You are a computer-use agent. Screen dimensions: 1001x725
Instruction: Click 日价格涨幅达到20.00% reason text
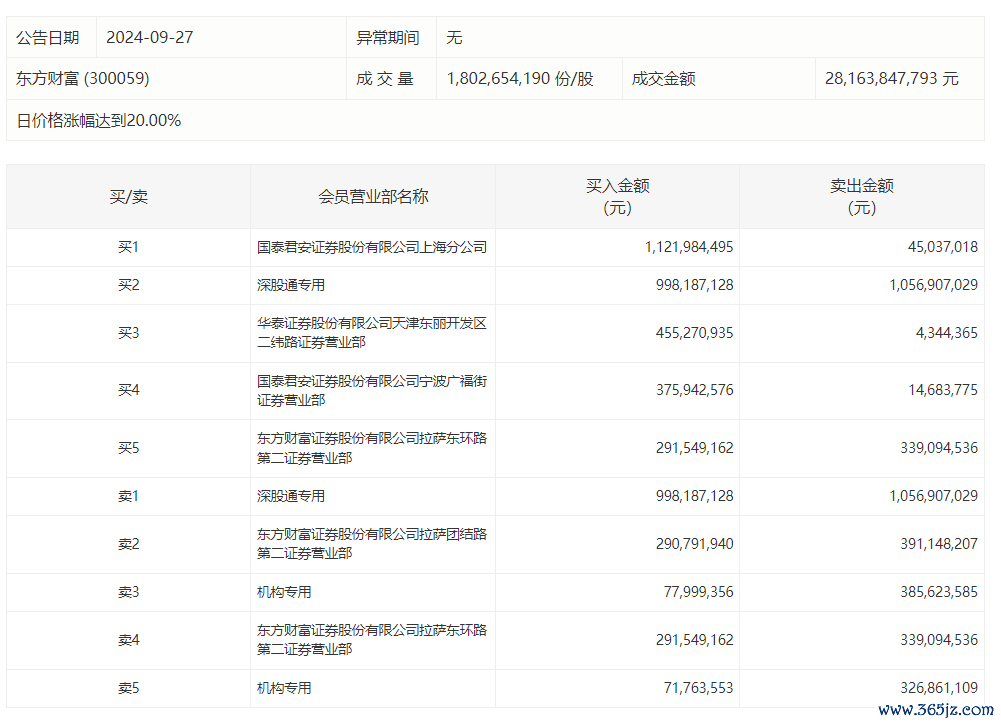98,121
